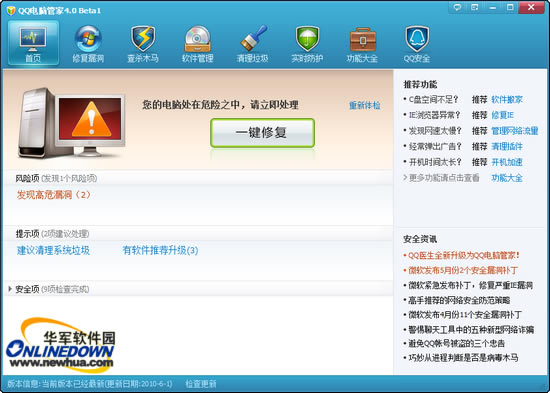Click the menu icon next to feedback in title bar
This screenshot has width=550, height=393.
coord(475,7)
